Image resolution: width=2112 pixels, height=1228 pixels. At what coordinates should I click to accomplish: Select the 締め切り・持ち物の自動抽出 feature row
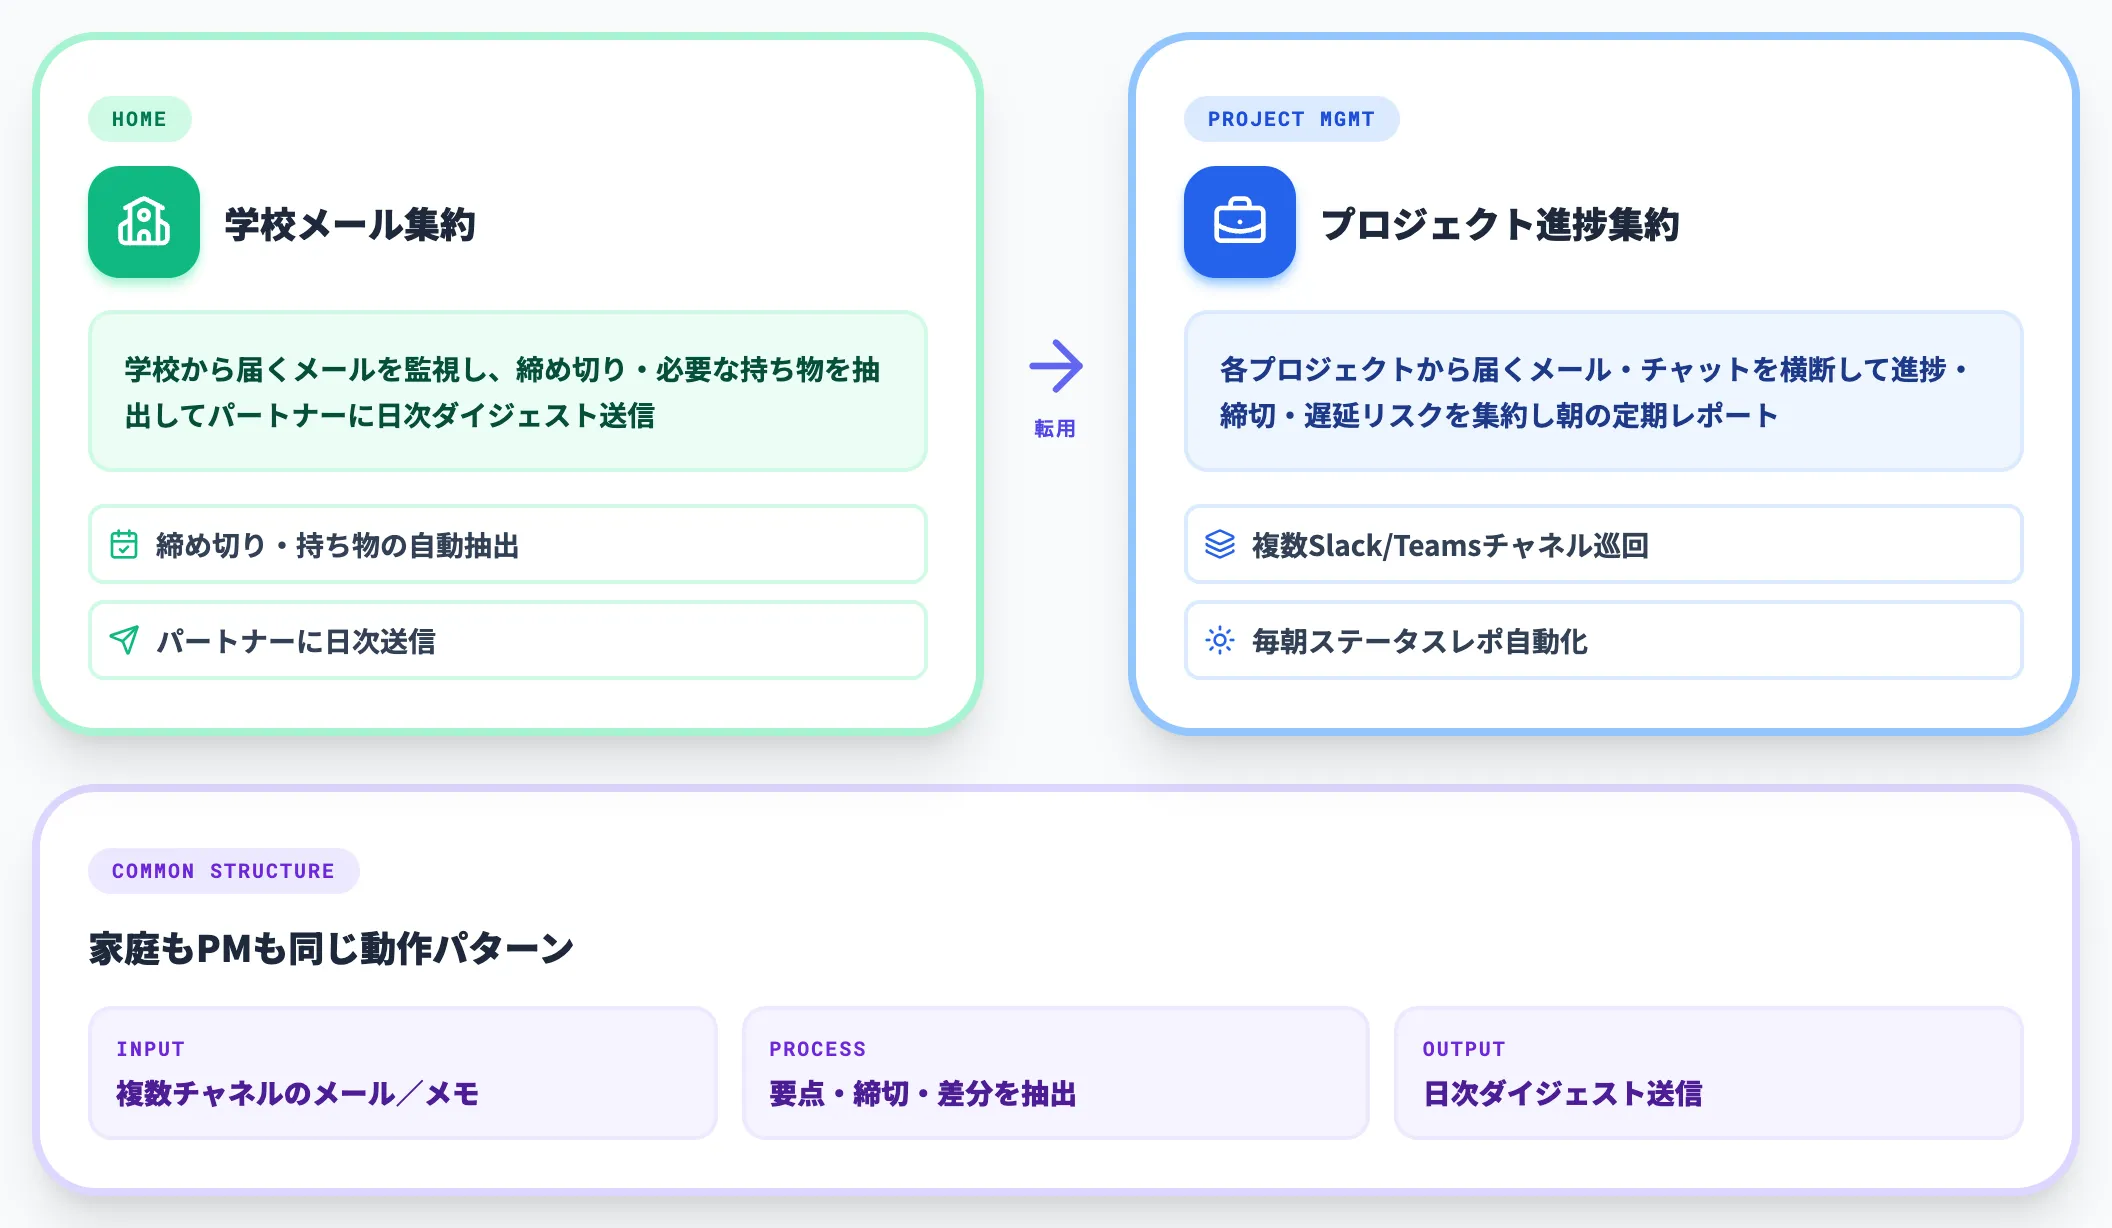(508, 544)
